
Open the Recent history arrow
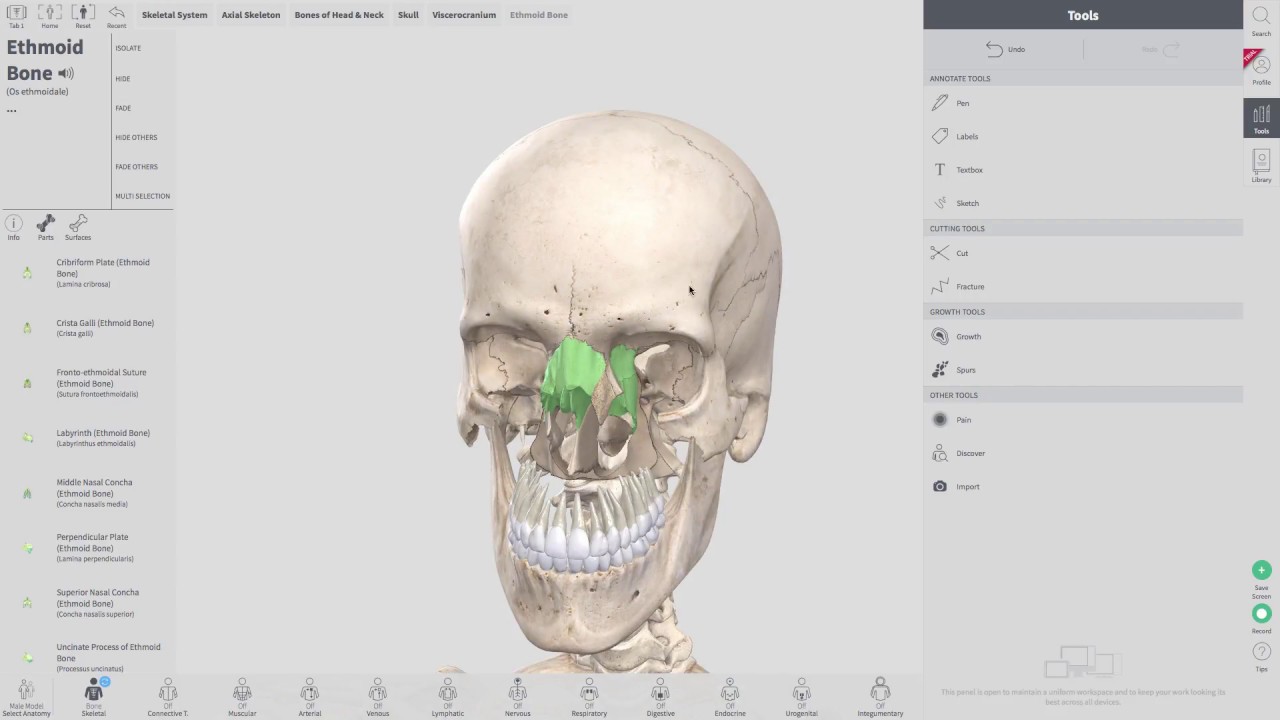coord(116,15)
